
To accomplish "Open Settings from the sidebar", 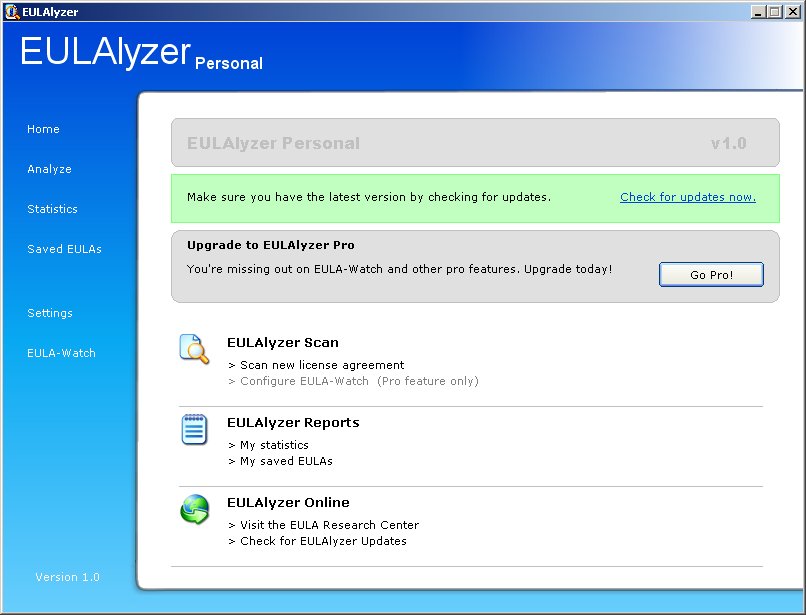I will pyautogui.click(x=50, y=313).
